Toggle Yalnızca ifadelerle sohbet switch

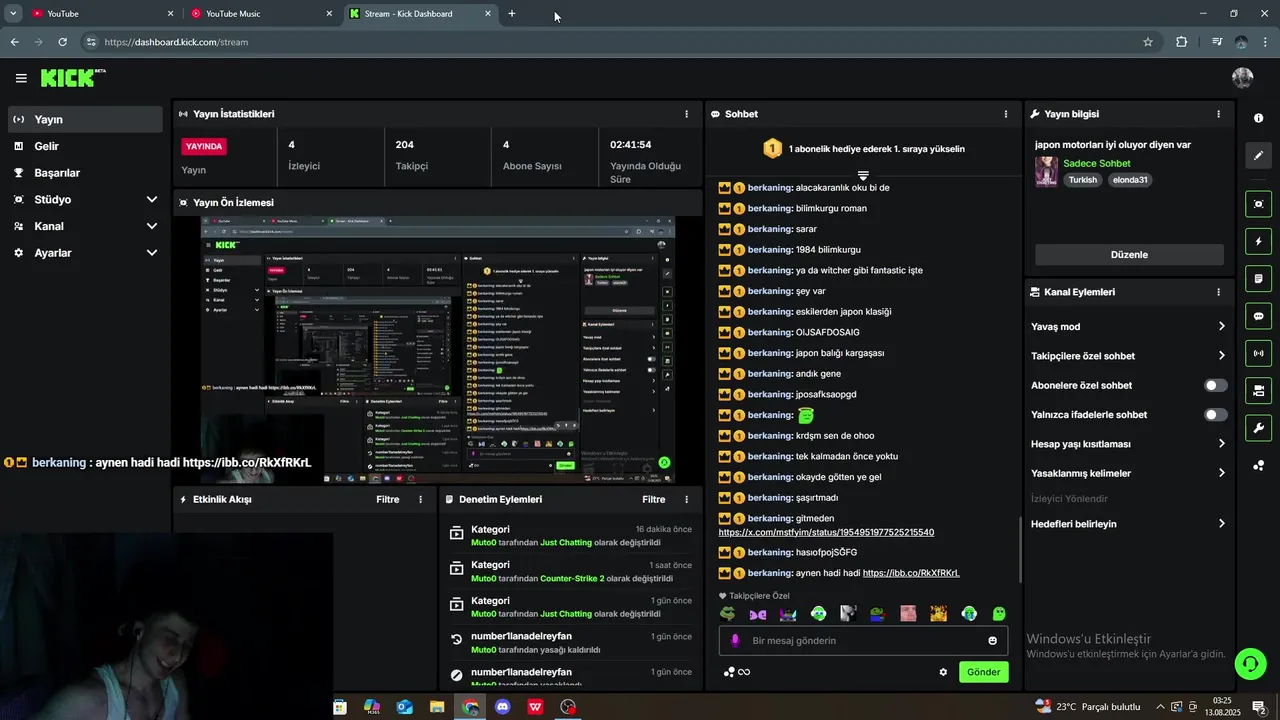pos(1216,415)
